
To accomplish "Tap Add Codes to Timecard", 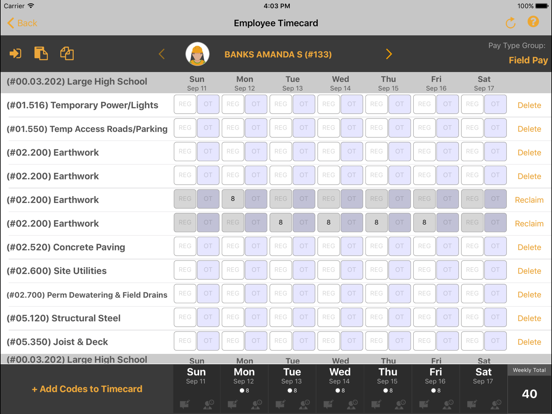I will click(87, 389).
